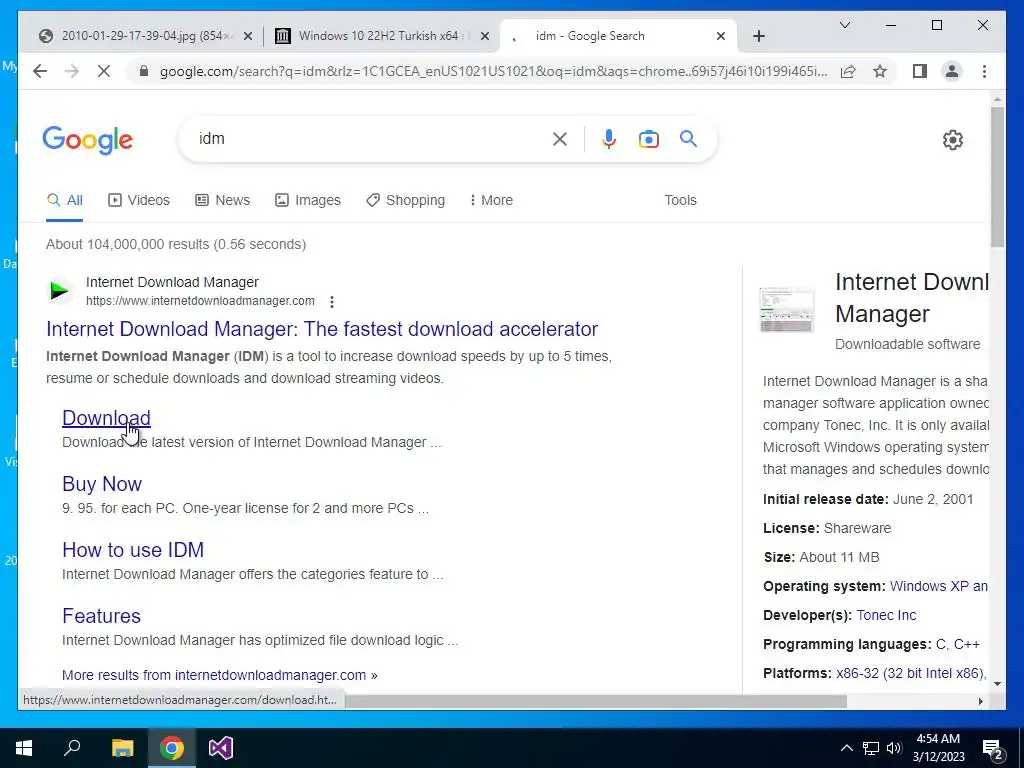Screen dimensions: 1024x768
Task: Click Chrome icon in taskbar
Action: coord(171,748)
